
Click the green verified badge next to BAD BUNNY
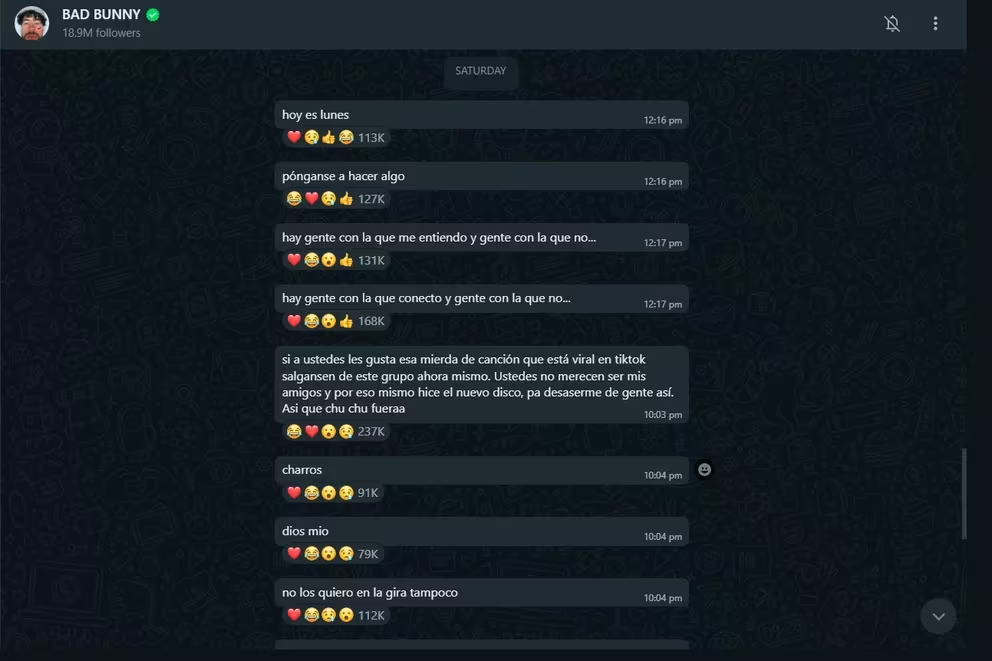153,15
